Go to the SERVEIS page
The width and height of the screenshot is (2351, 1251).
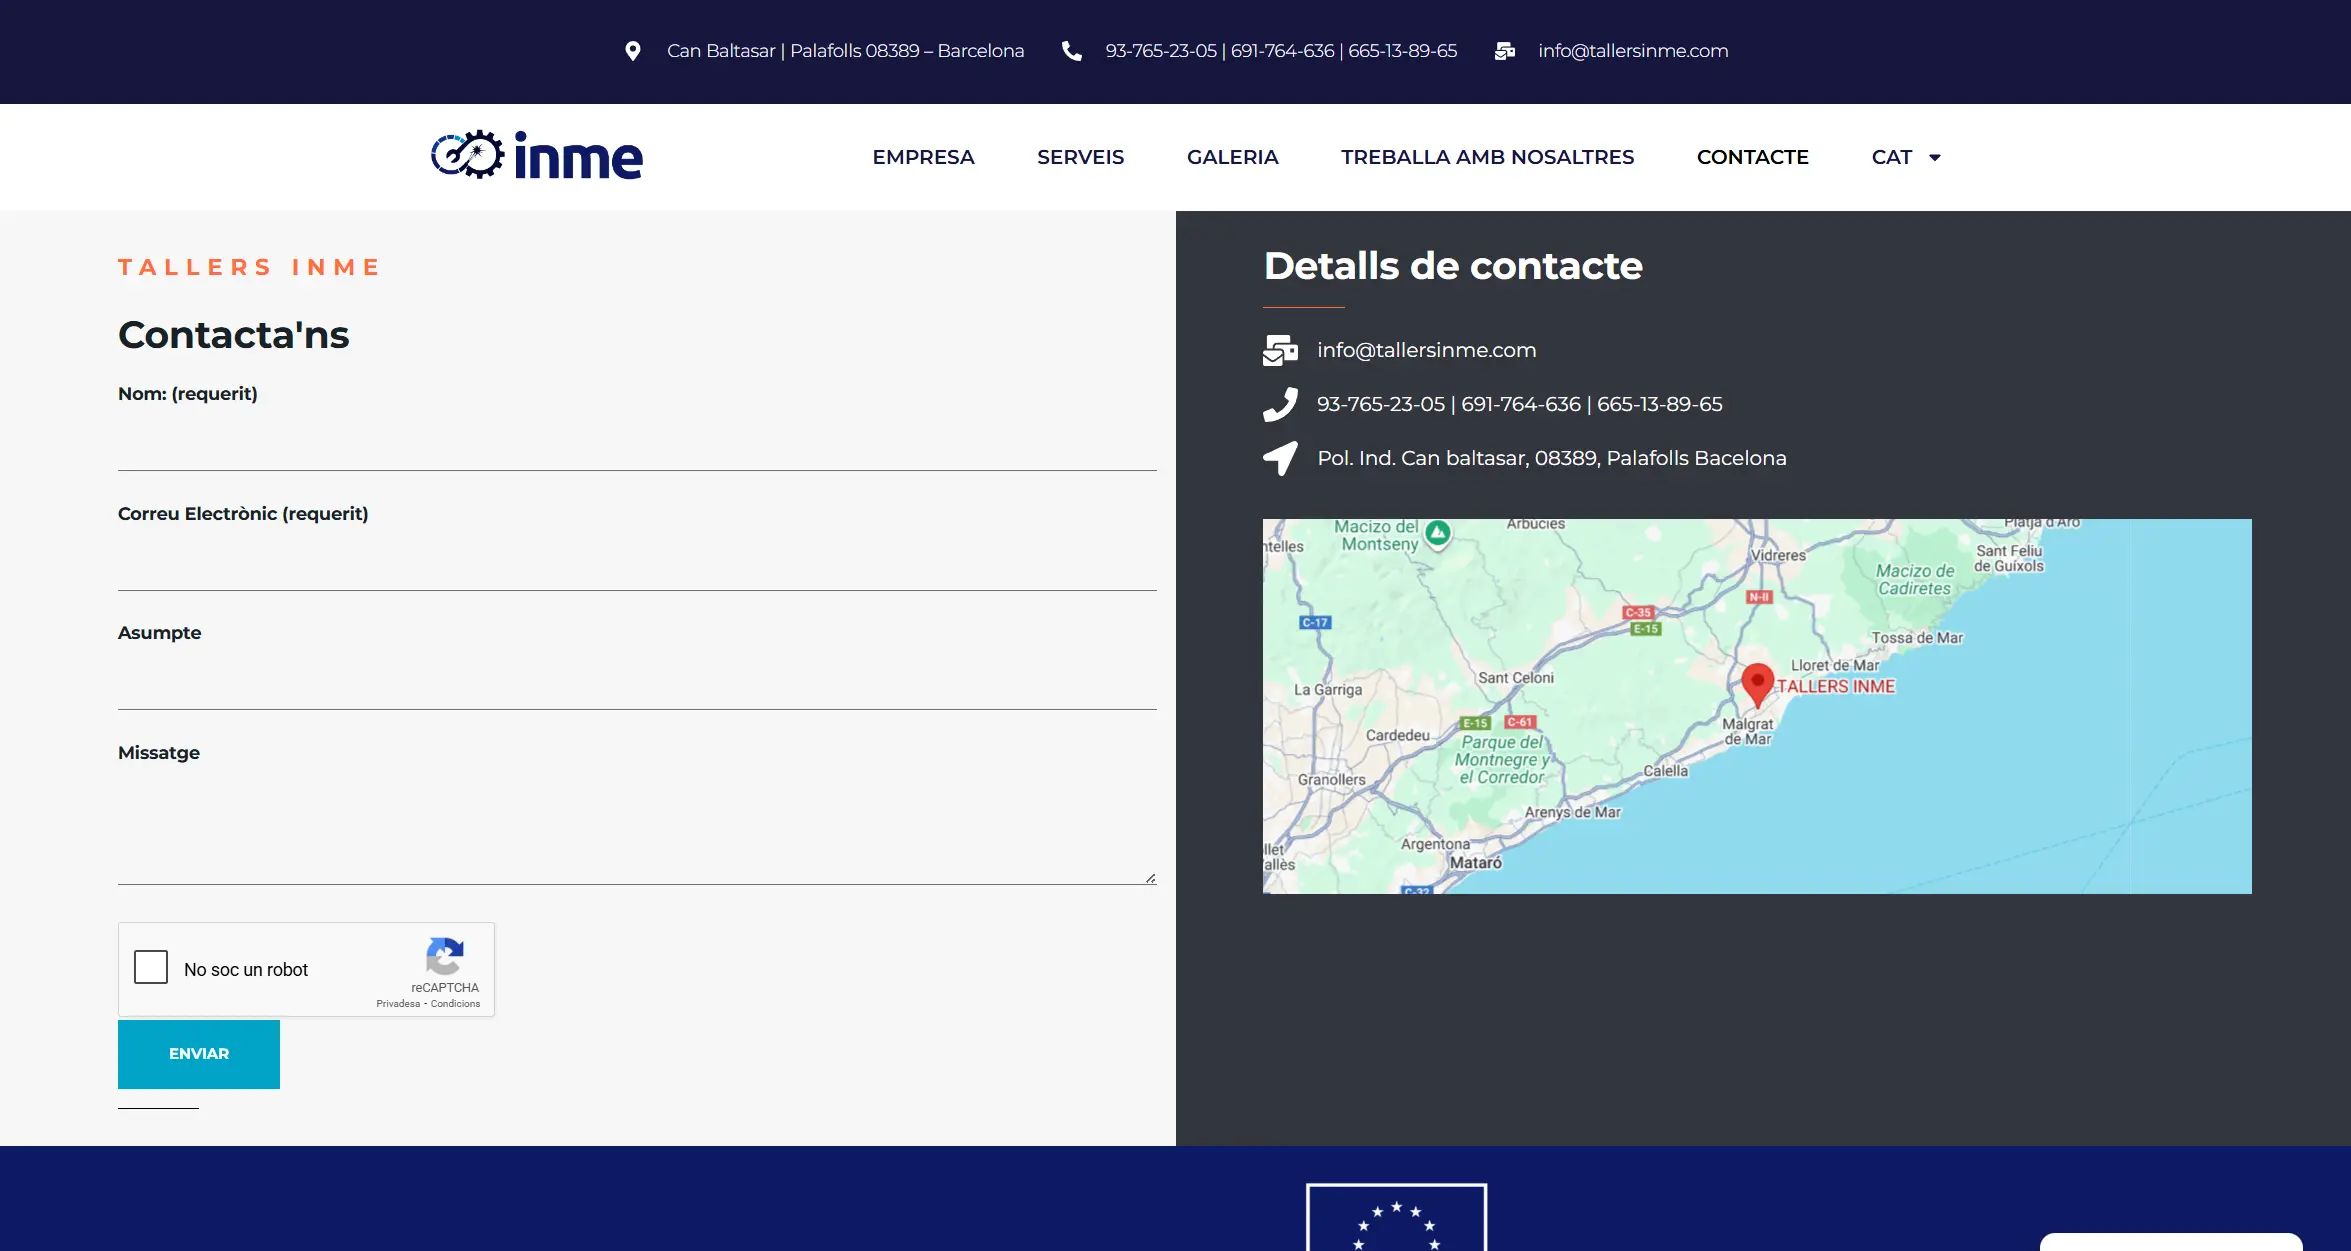[x=1080, y=158]
